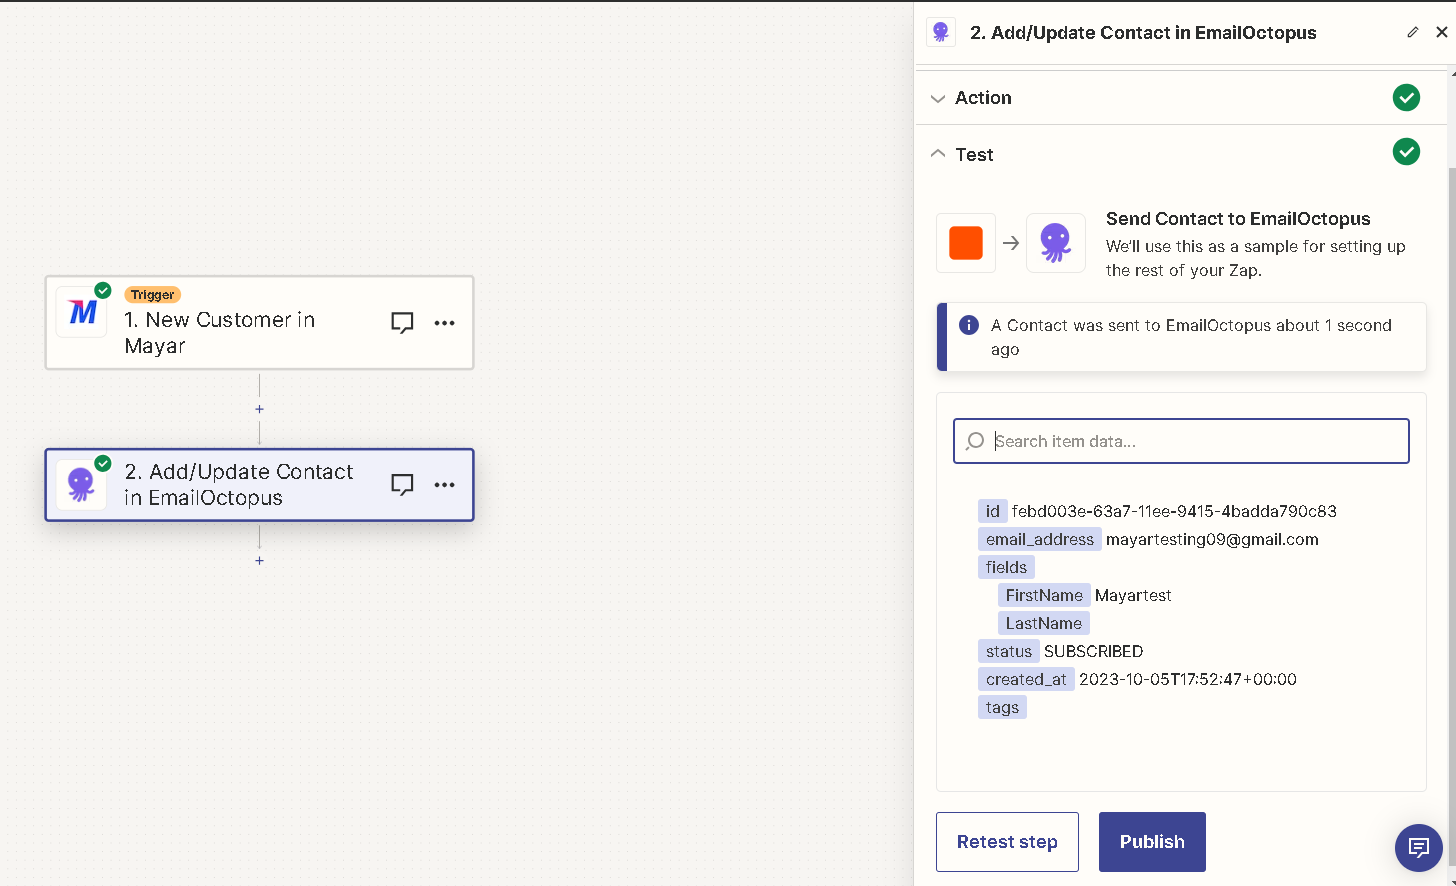
Task: Add a step after EmailOctopus action
Action: [259, 561]
